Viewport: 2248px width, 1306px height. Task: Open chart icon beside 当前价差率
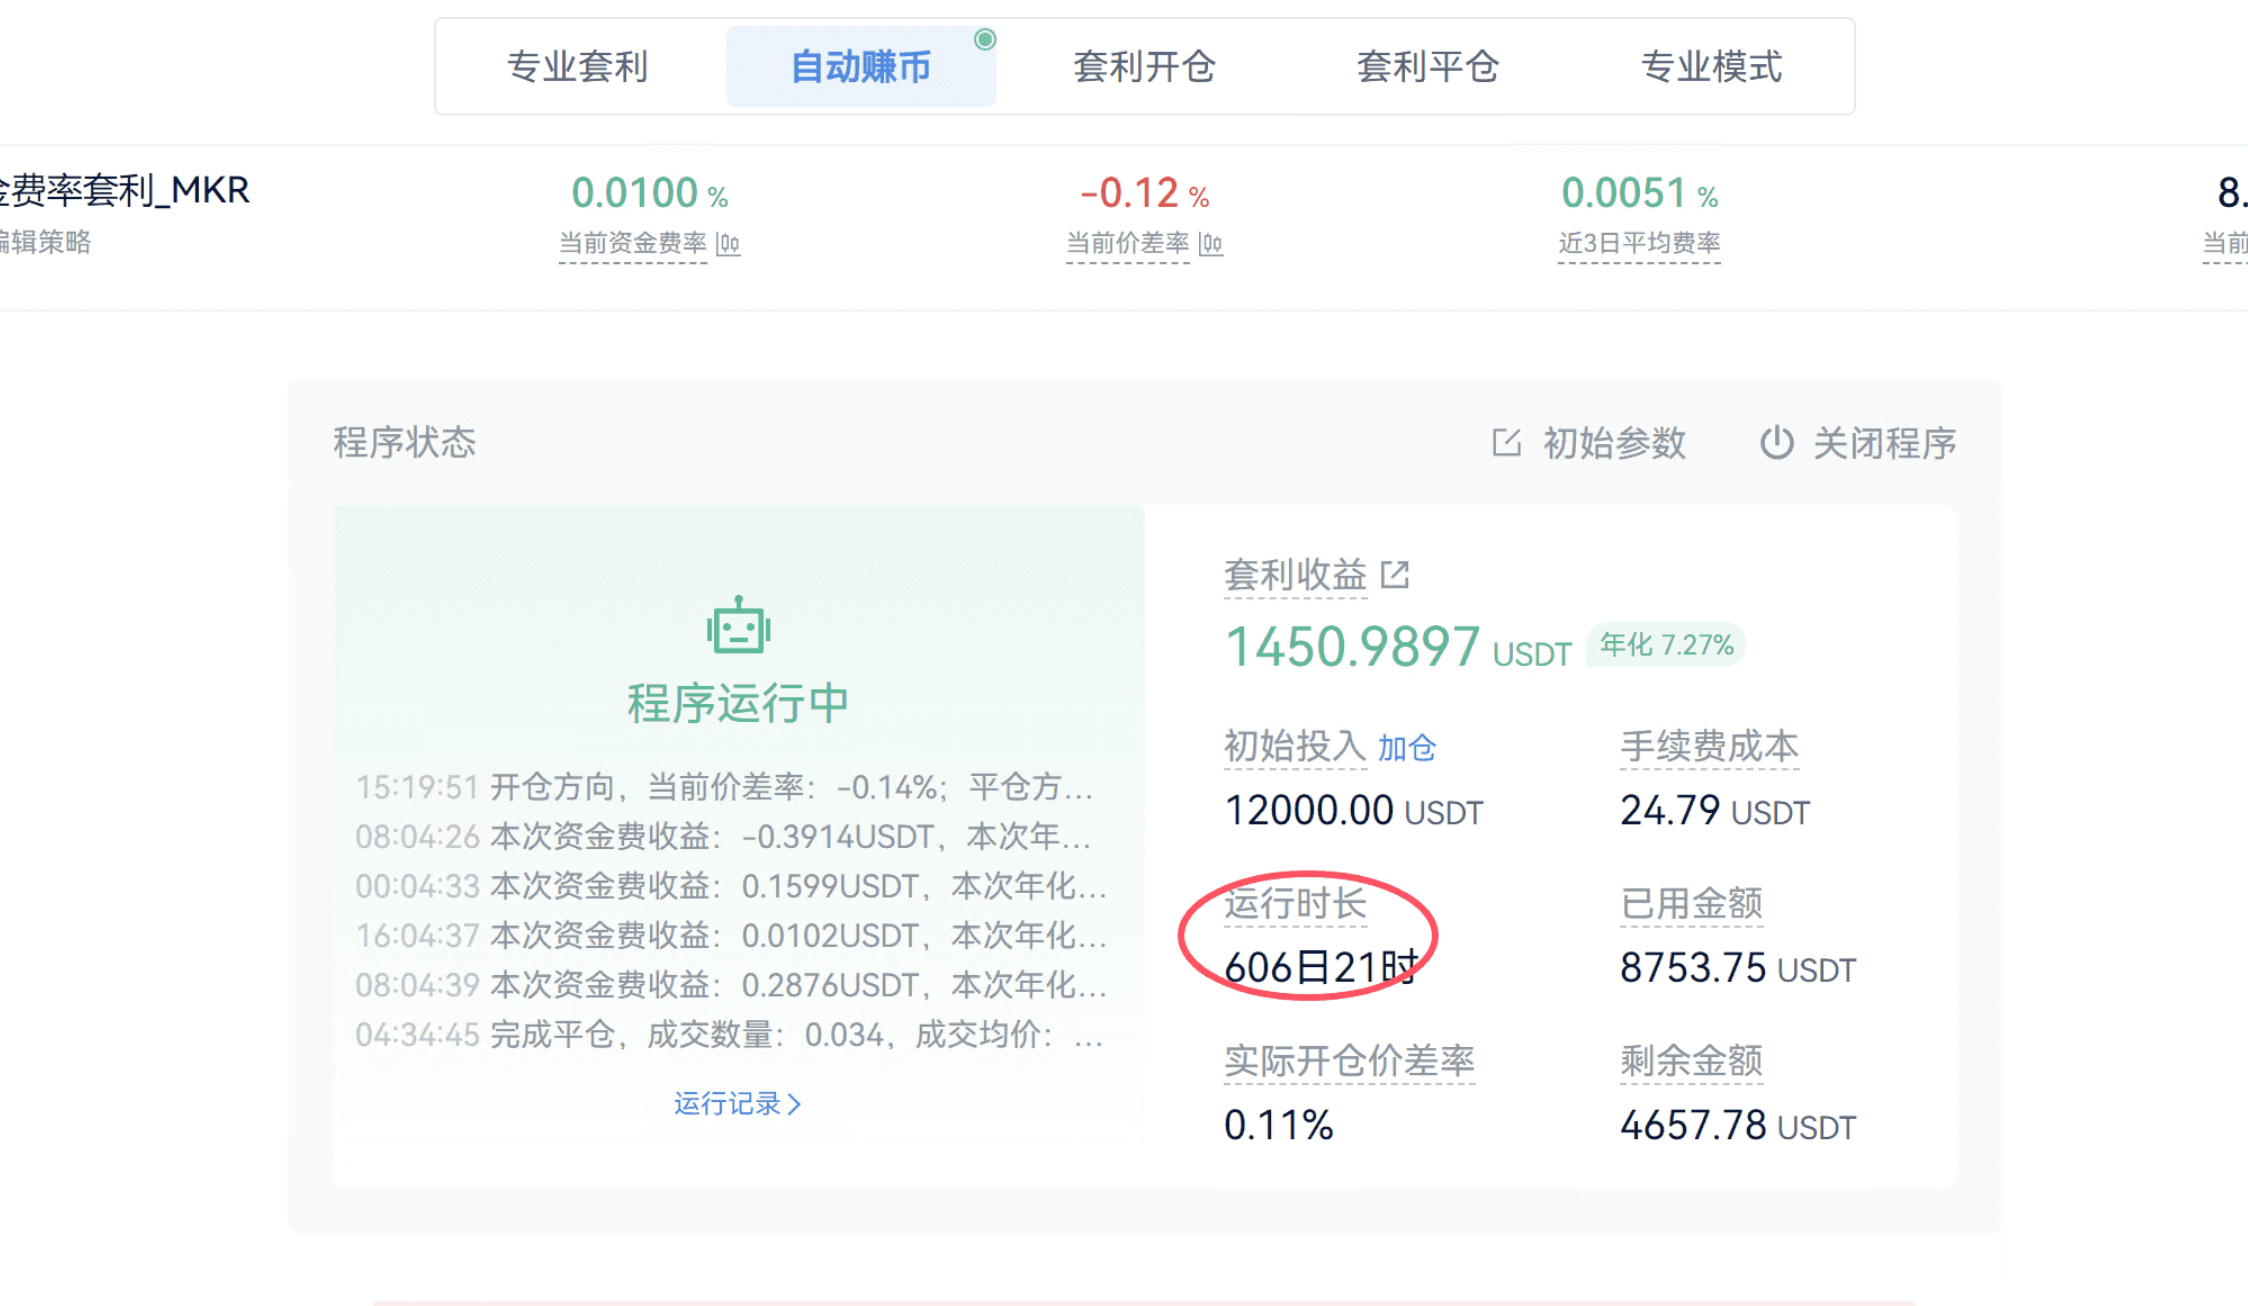[1211, 243]
